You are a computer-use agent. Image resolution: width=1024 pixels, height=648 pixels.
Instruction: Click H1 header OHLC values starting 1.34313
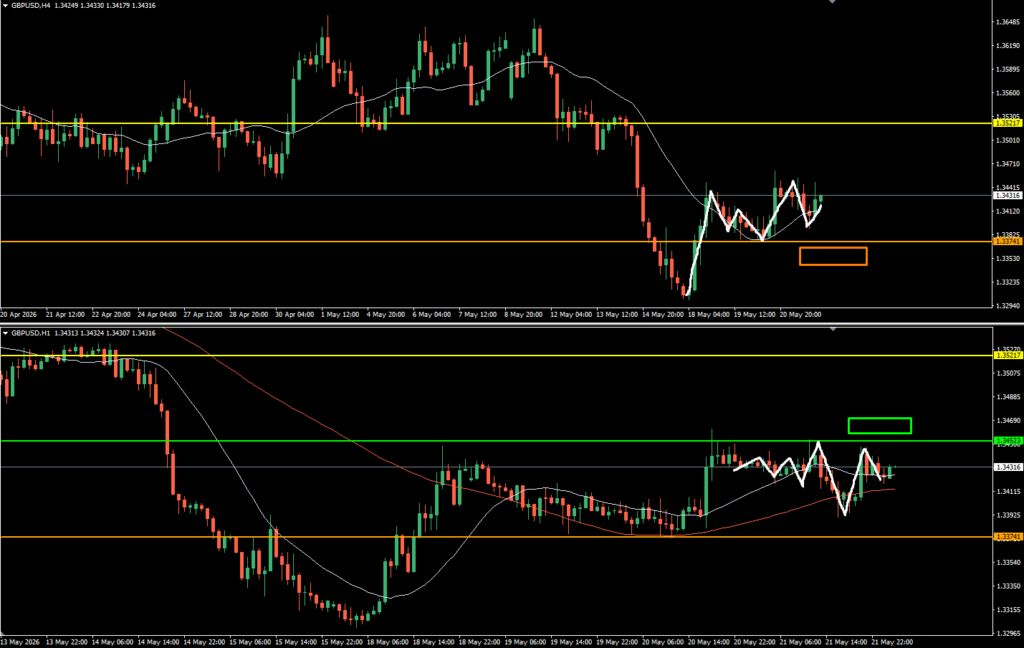(x=105, y=333)
